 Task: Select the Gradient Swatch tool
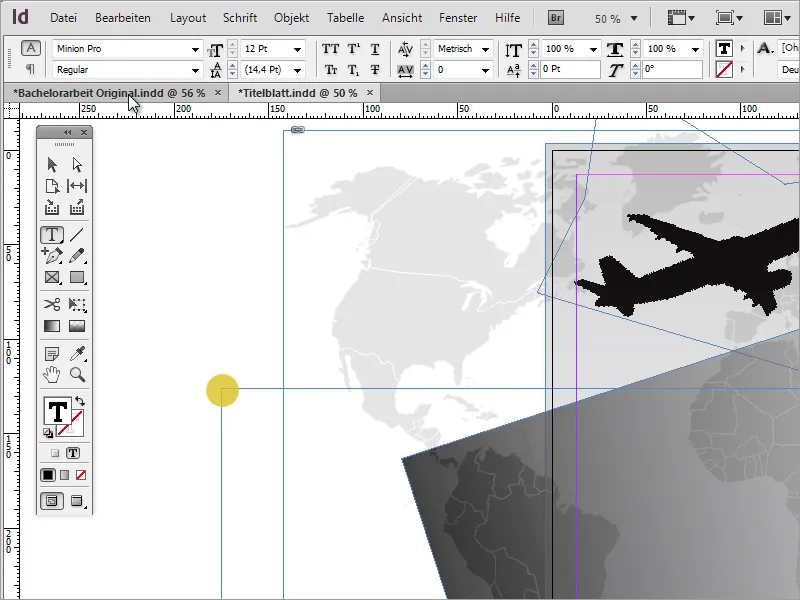coord(52,326)
